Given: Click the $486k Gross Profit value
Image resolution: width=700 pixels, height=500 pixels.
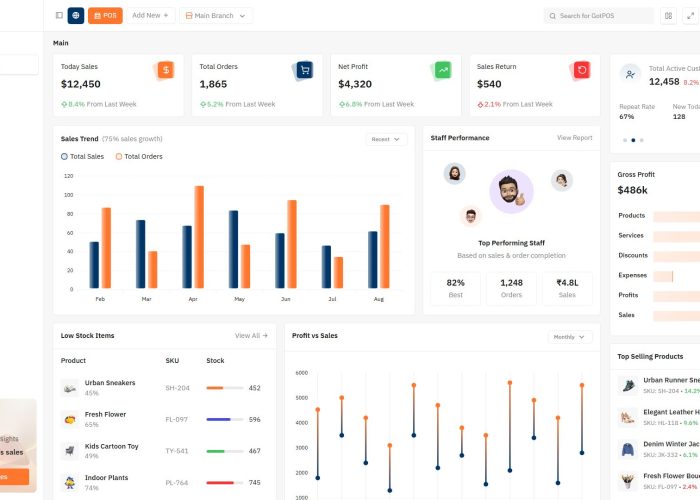Looking at the screenshot, I should coord(633,190).
